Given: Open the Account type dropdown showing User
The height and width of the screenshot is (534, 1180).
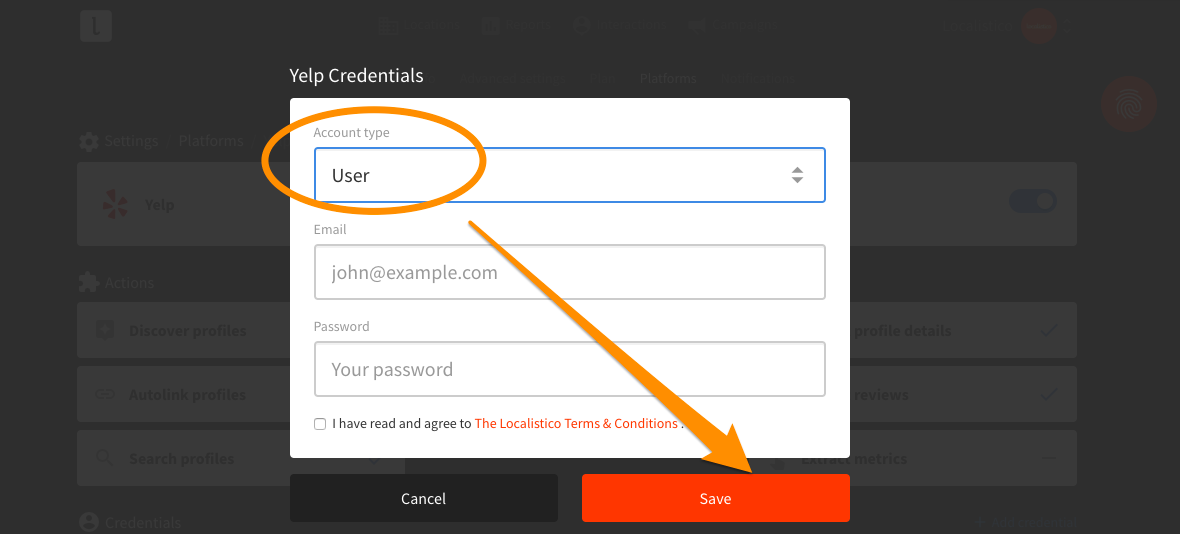Looking at the screenshot, I should click(x=570, y=175).
